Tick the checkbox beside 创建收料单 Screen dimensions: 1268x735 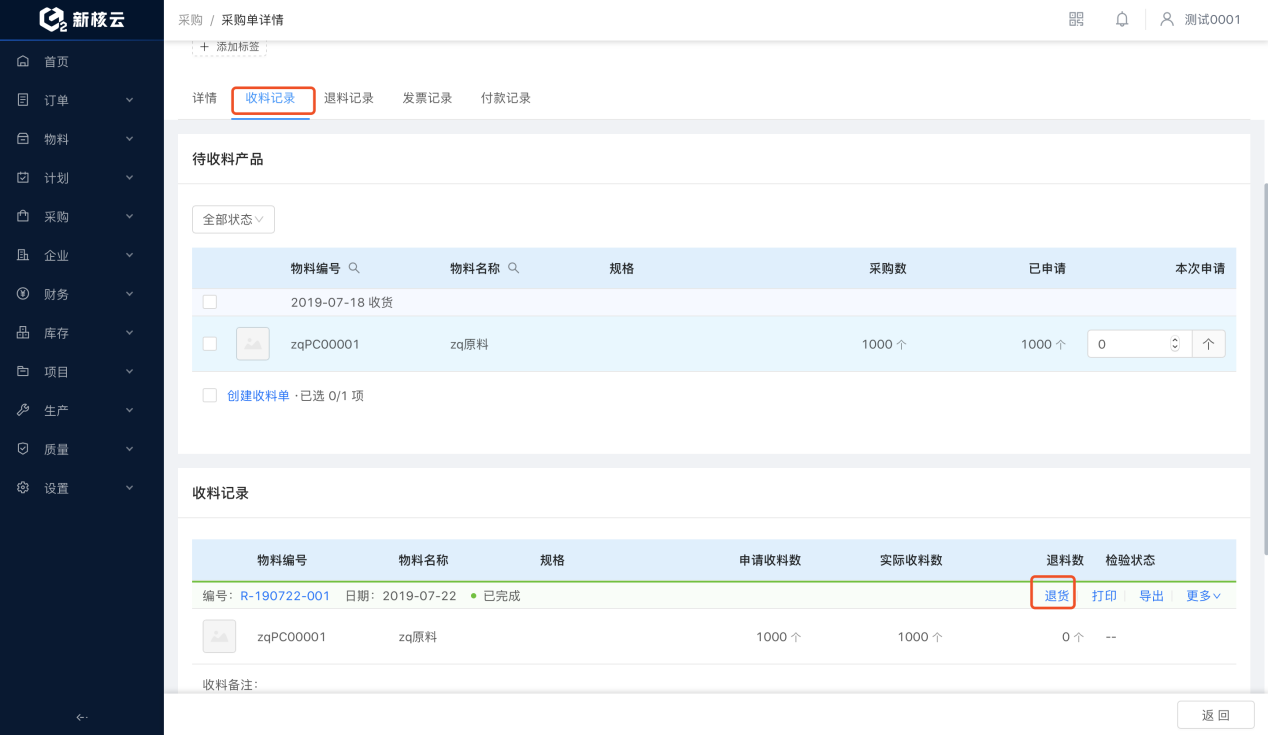point(210,396)
